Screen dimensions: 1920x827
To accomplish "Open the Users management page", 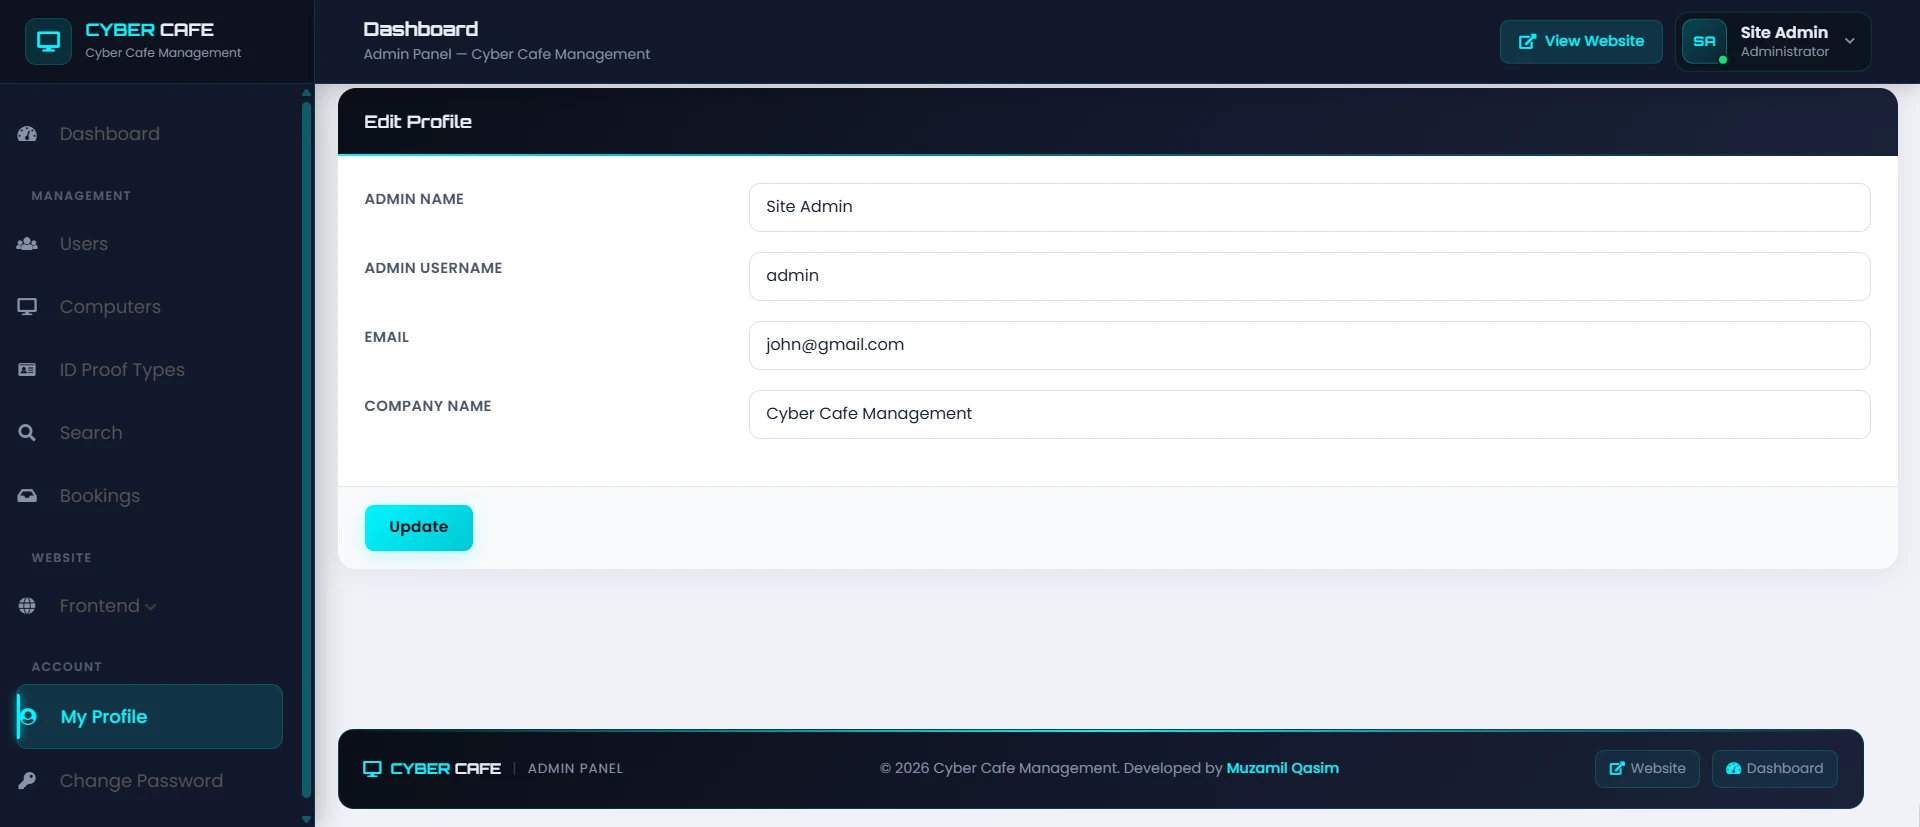I will tap(150, 244).
